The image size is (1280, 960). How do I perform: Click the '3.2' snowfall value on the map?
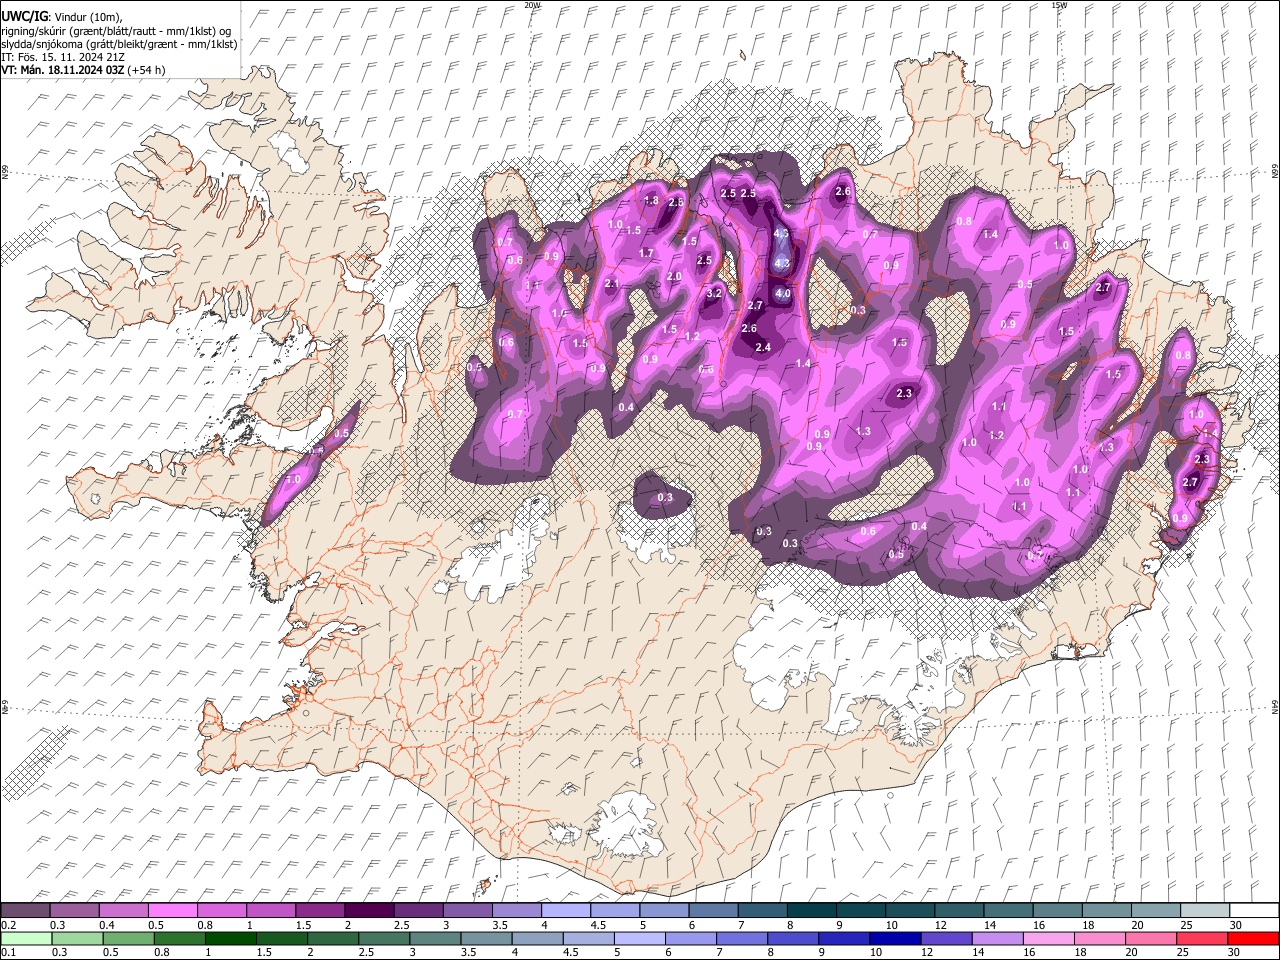714,294
